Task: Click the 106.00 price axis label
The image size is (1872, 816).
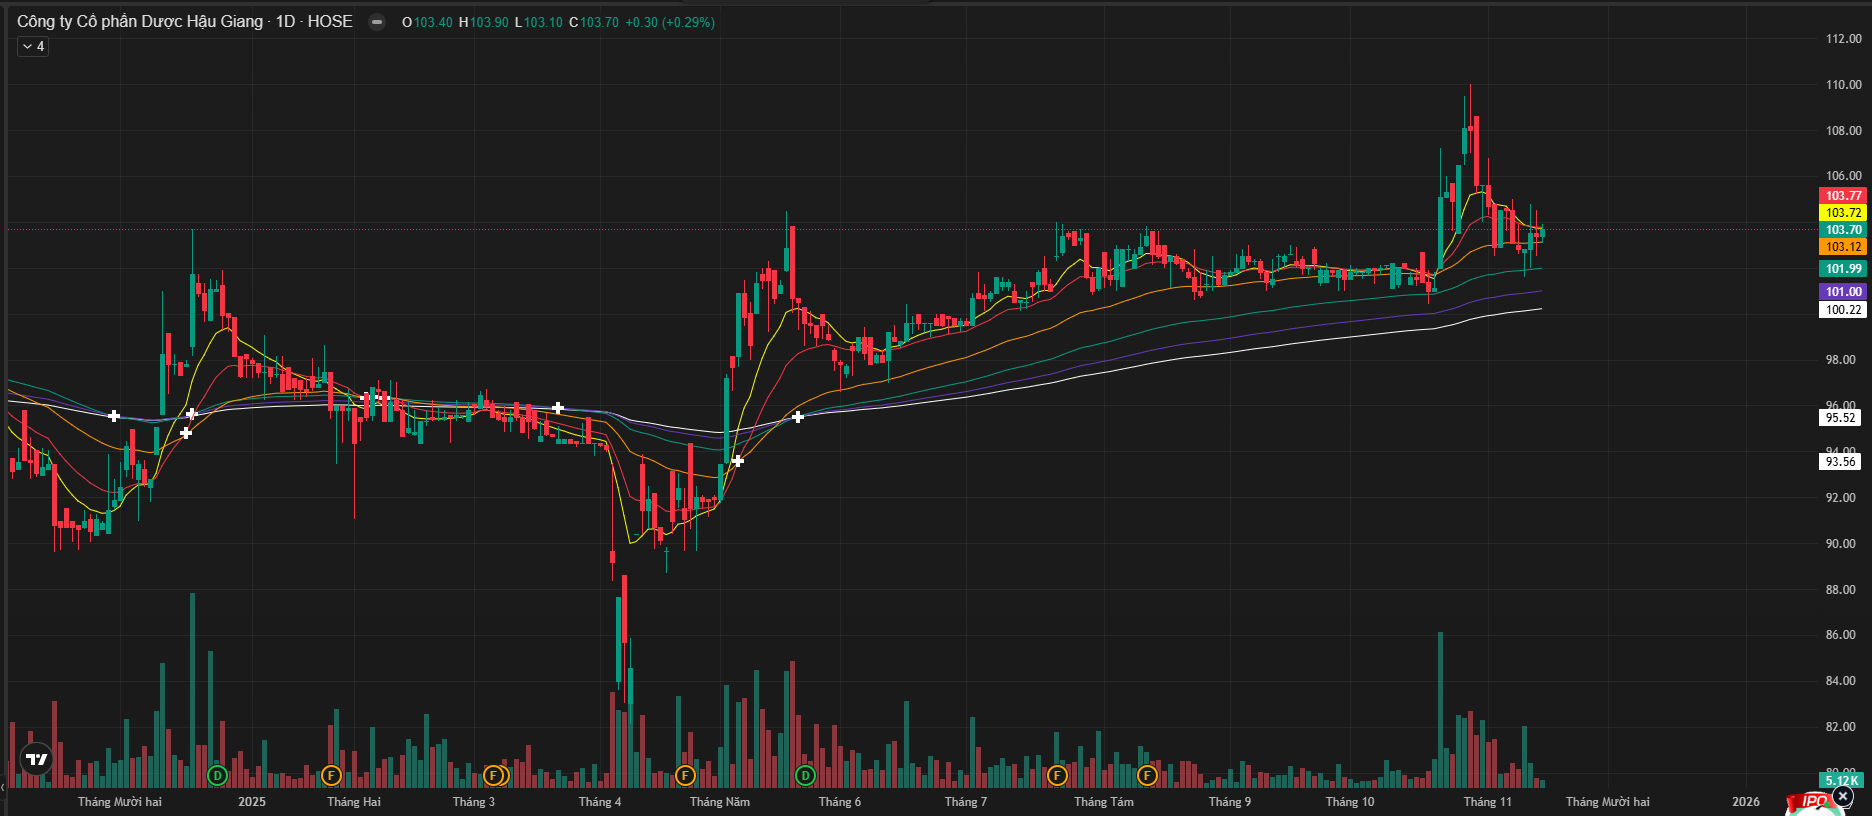Action: coord(1844,176)
